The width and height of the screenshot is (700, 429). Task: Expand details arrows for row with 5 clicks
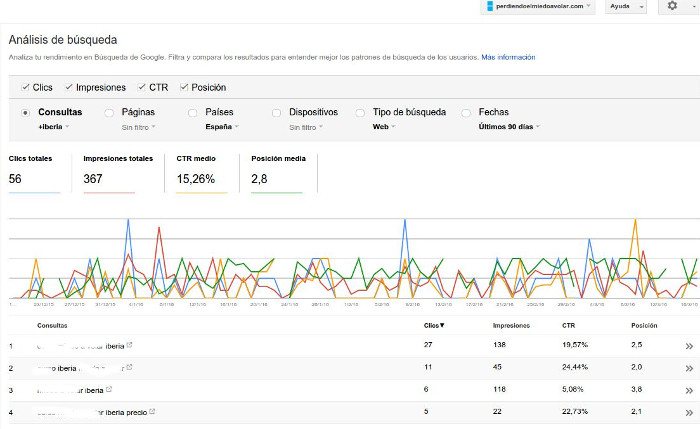click(689, 412)
